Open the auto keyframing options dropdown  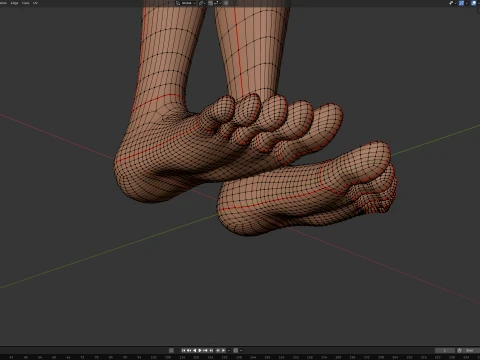[x=177, y=350]
